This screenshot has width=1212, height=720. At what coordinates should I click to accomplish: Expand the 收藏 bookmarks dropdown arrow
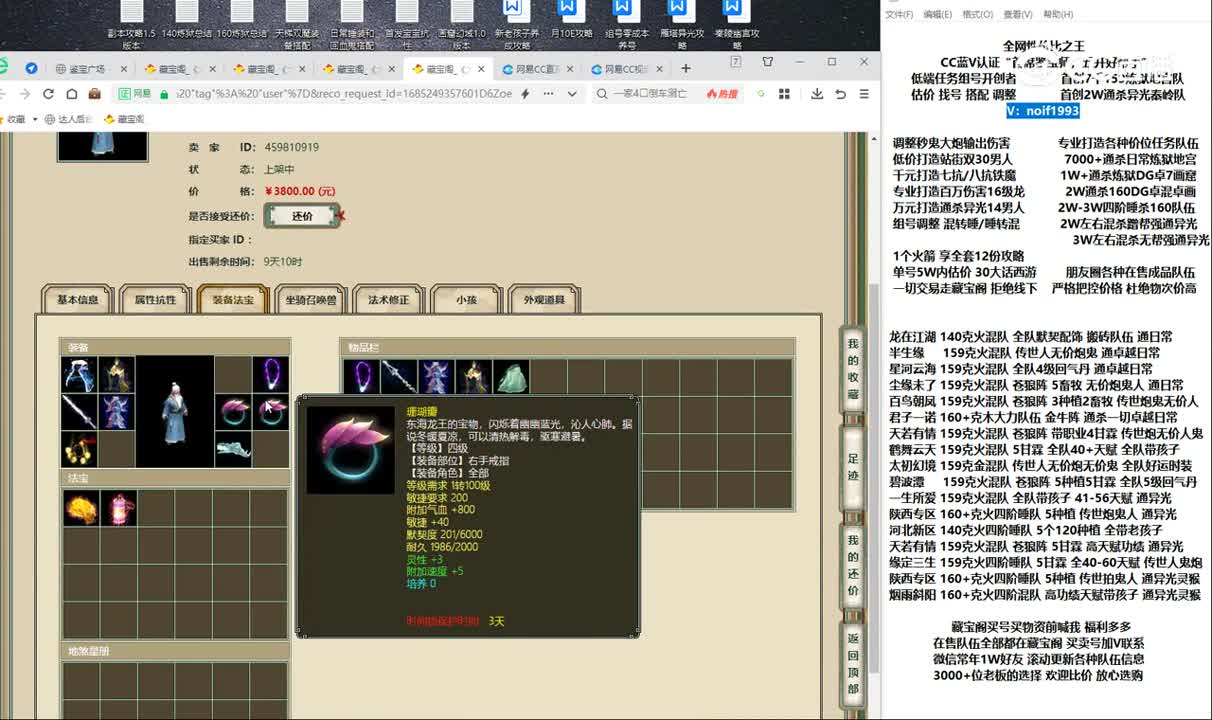(x=35, y=120)
